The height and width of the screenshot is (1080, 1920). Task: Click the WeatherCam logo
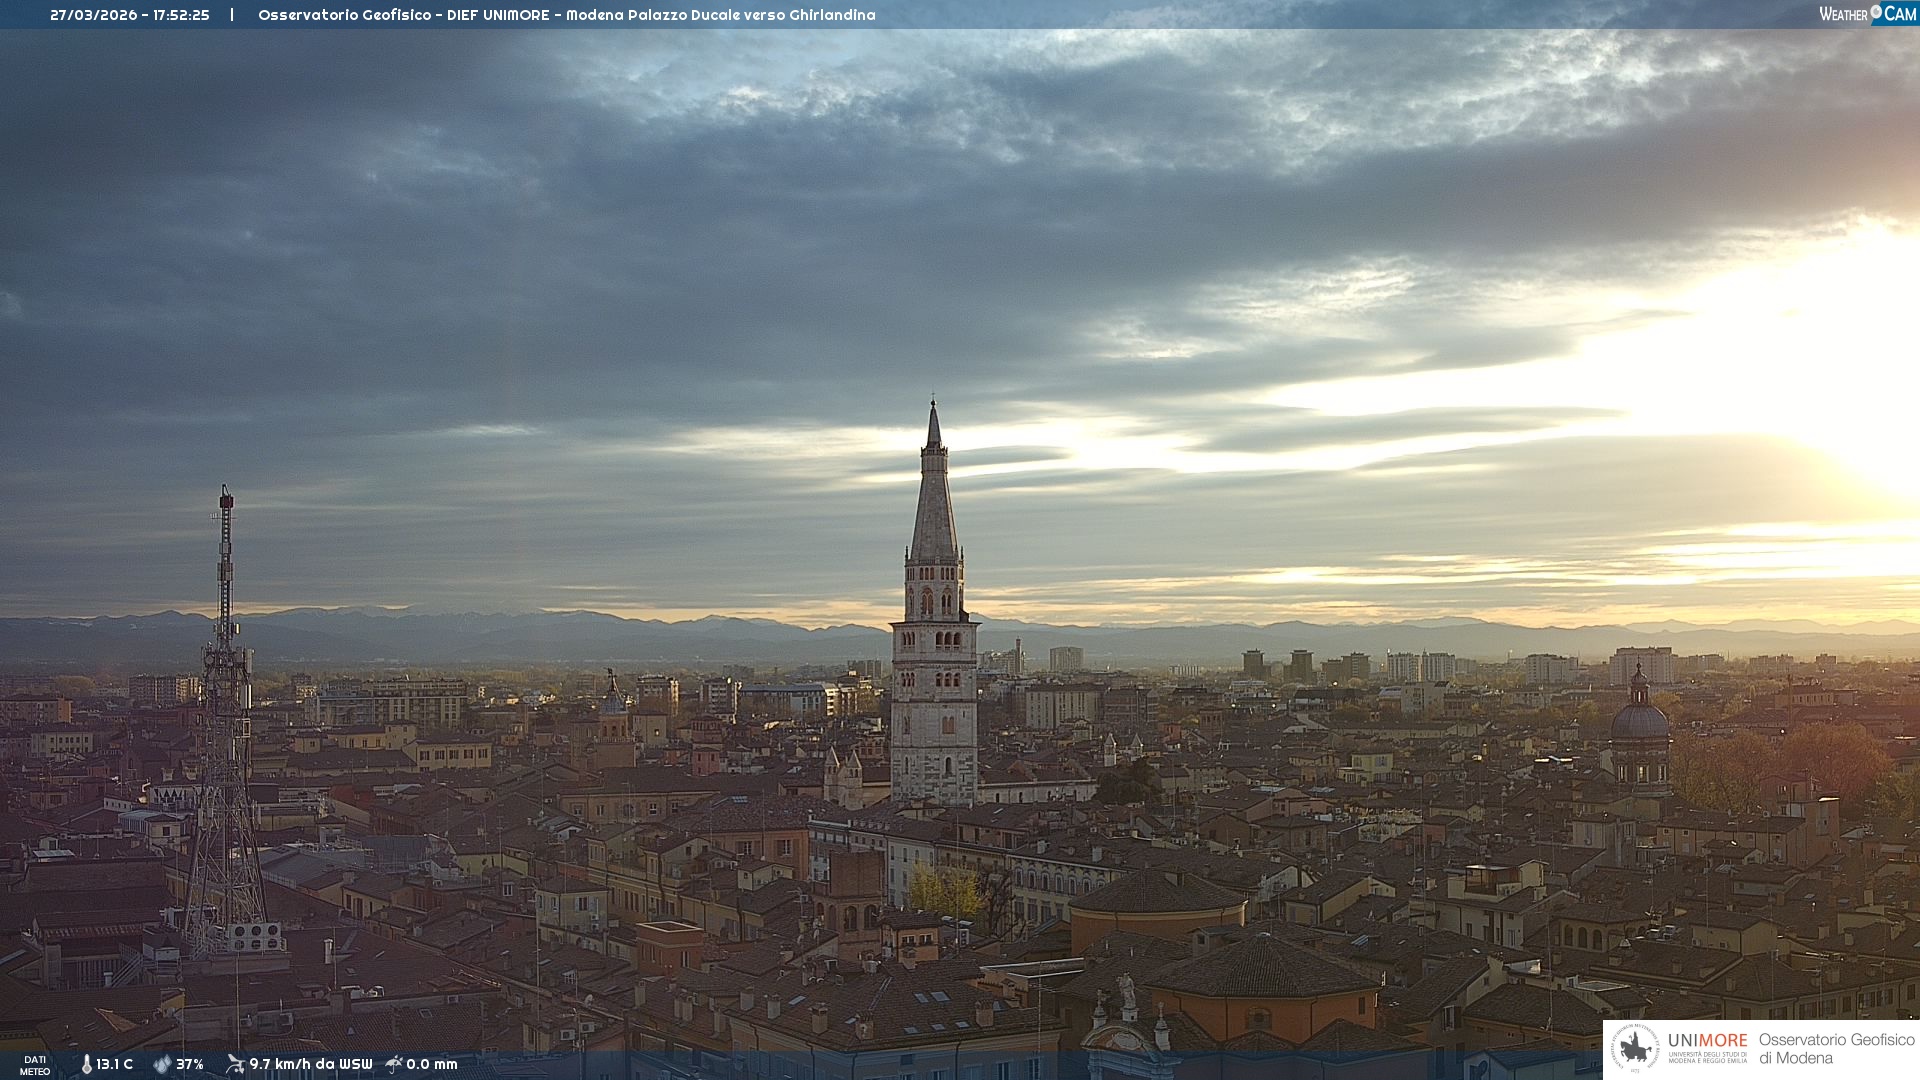click(1867, 14)
